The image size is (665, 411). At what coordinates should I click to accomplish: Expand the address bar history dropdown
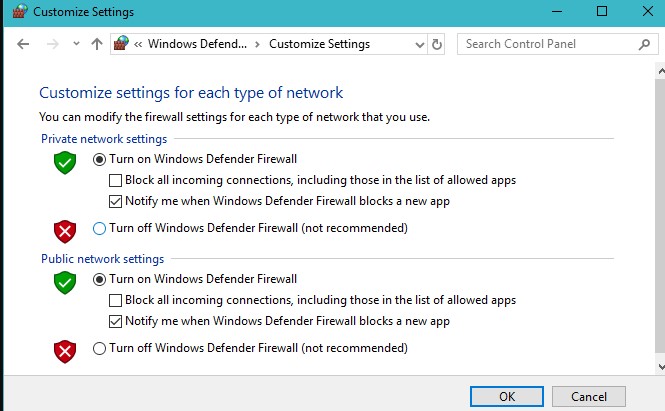pos(419,45)
